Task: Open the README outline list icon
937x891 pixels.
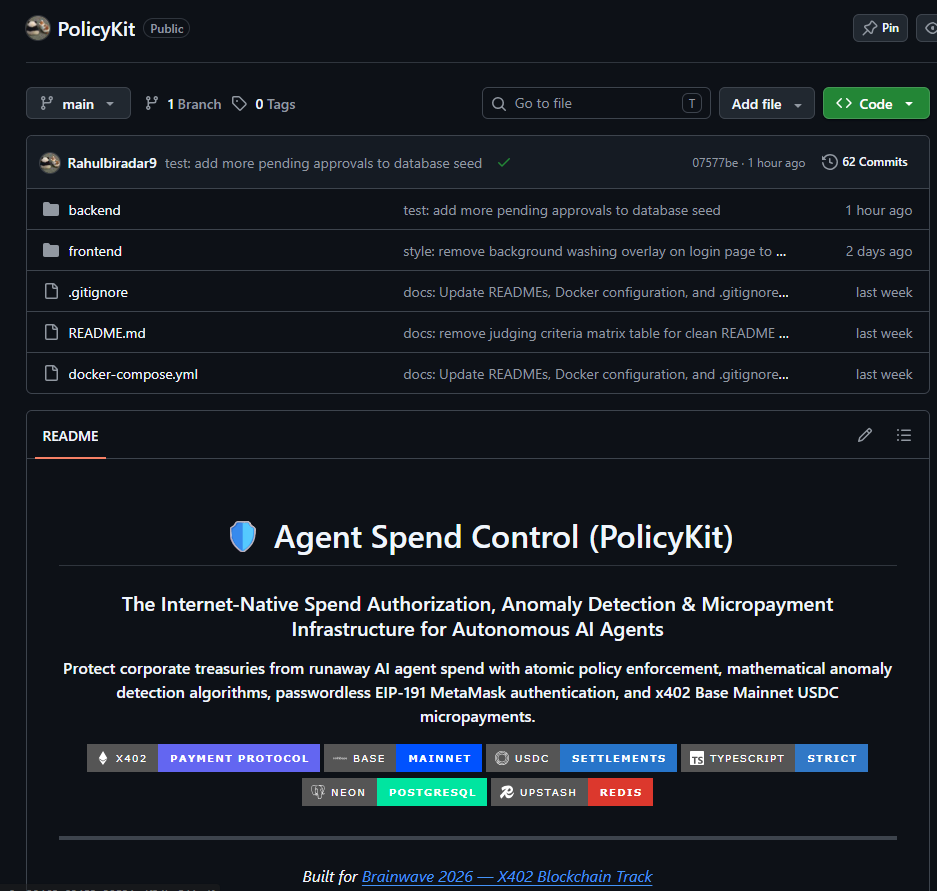Action: point(904,435)
